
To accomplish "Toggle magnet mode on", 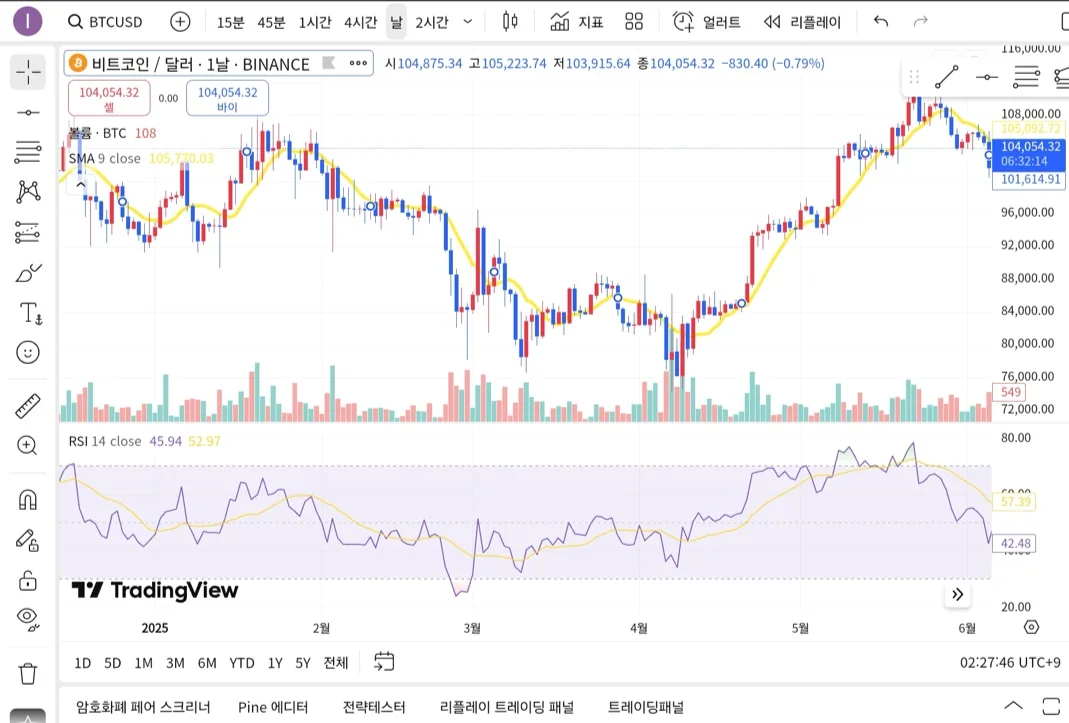I will click(28, 499).
